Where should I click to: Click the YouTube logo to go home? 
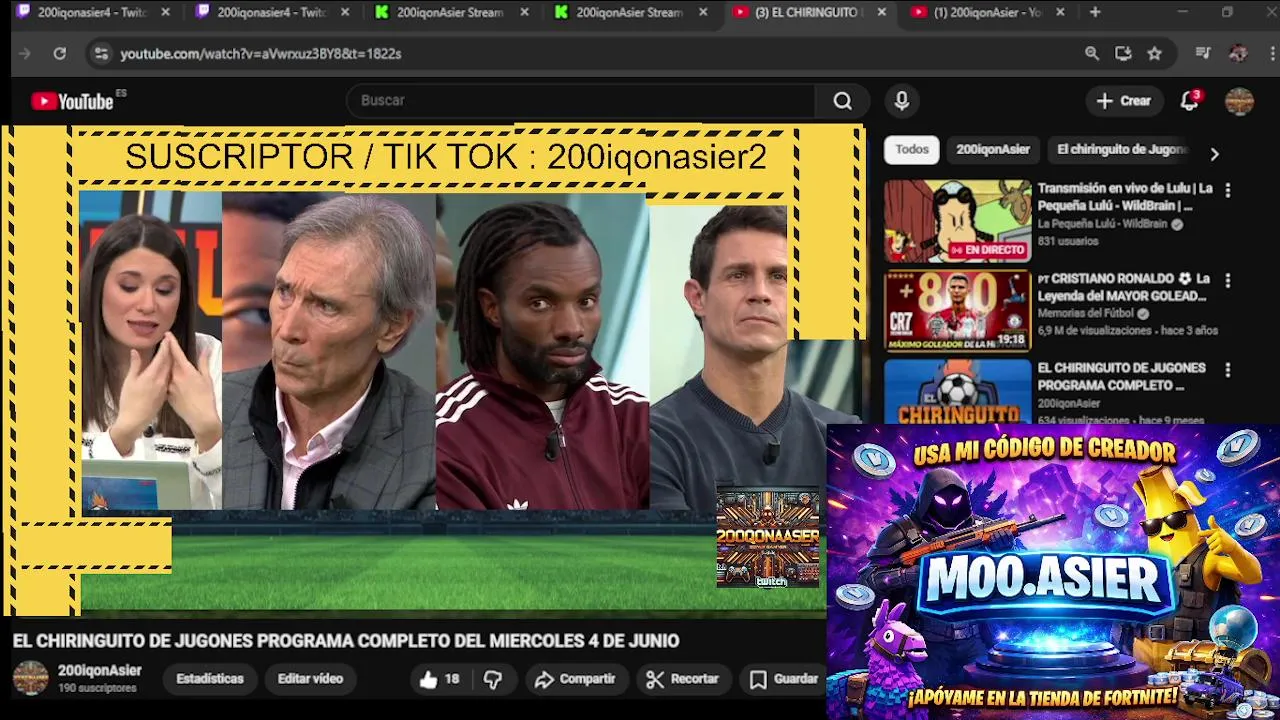(72, 101)
